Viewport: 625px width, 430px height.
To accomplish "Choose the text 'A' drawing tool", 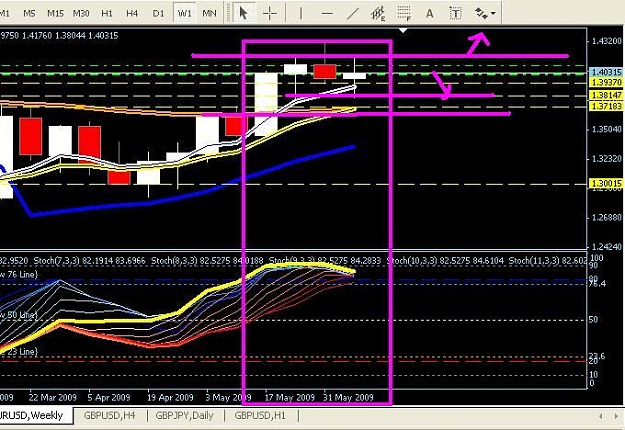I will click(x=429, y=14).
